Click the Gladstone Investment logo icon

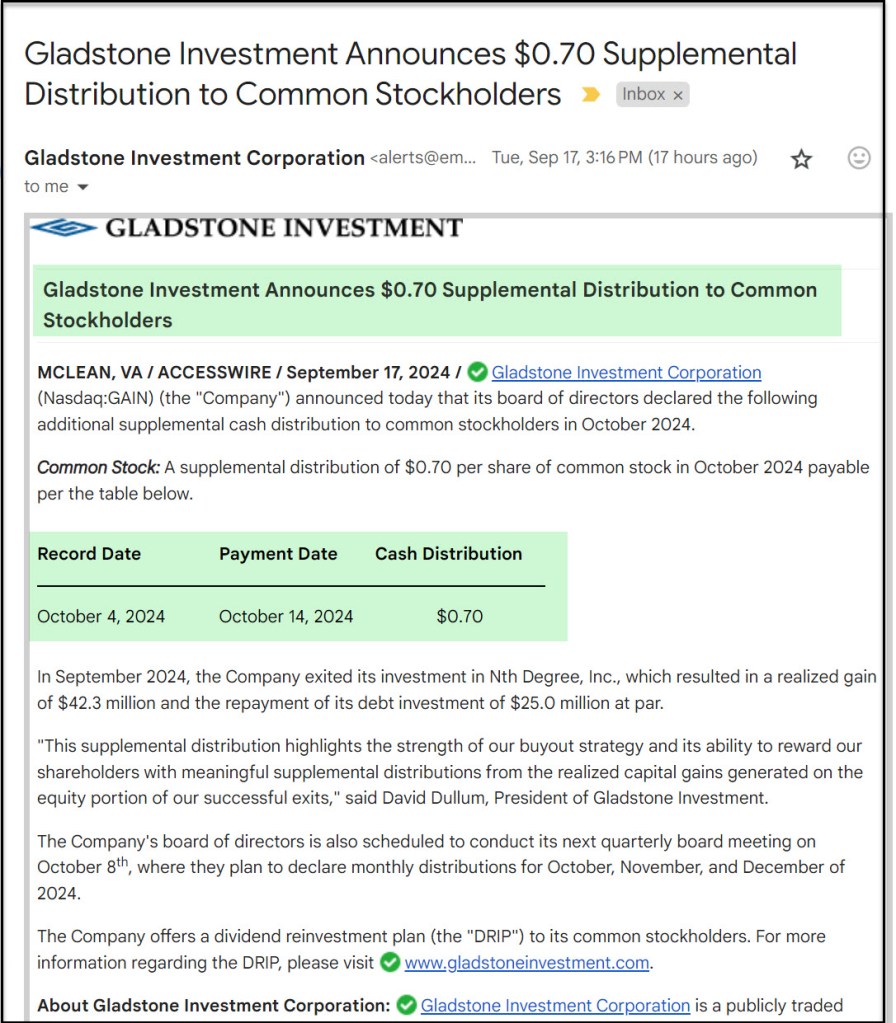click(62, 228)
